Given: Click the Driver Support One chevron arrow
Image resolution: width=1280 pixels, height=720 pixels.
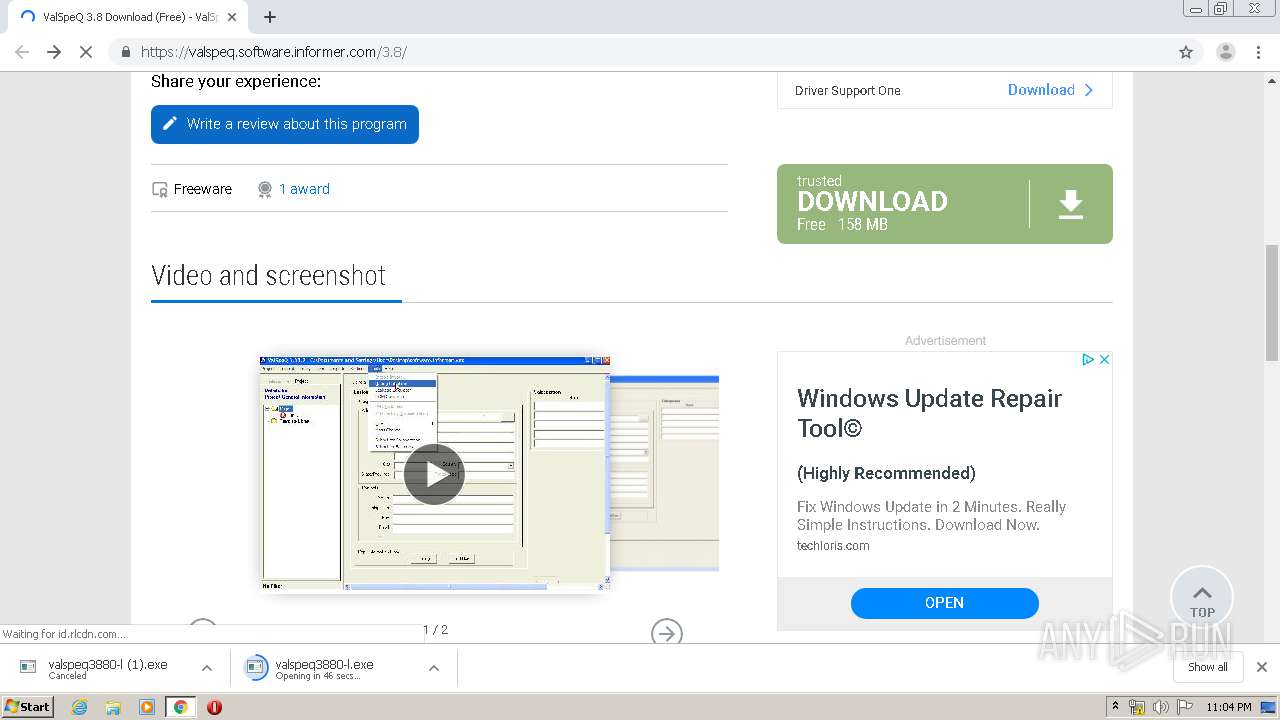Looking at the screenshot, I should pos(1089,90).
